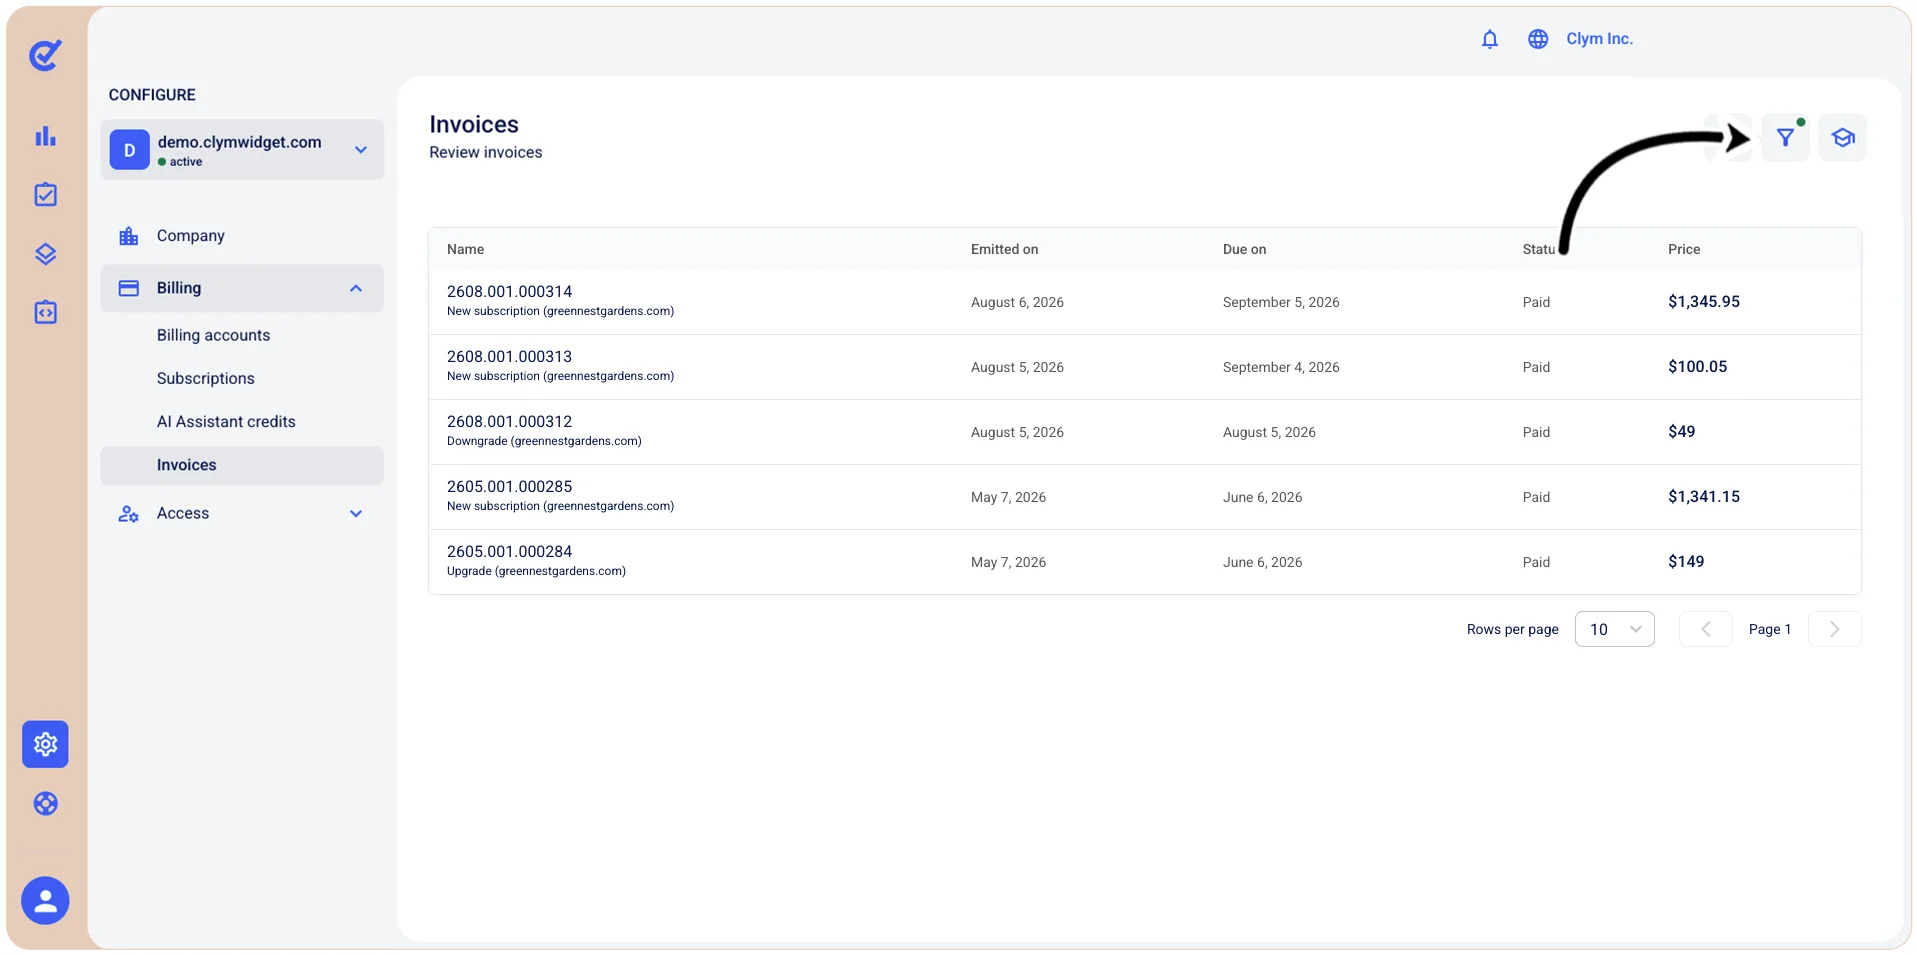The height and width of the screenshot is (955, 1917).
Task: Open the user profile avatar
Action: pos(45,901)
